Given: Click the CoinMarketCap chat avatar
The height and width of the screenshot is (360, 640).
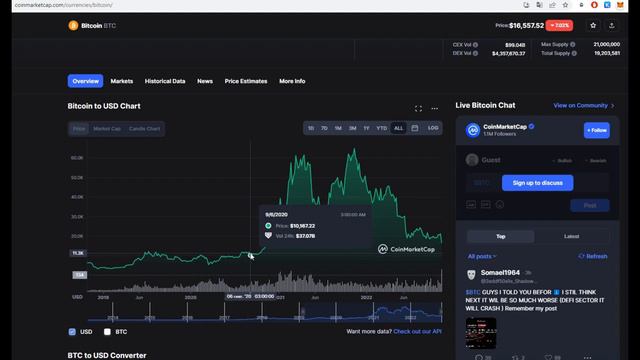Looking at the screenshot, I should (x=473, y=130).
